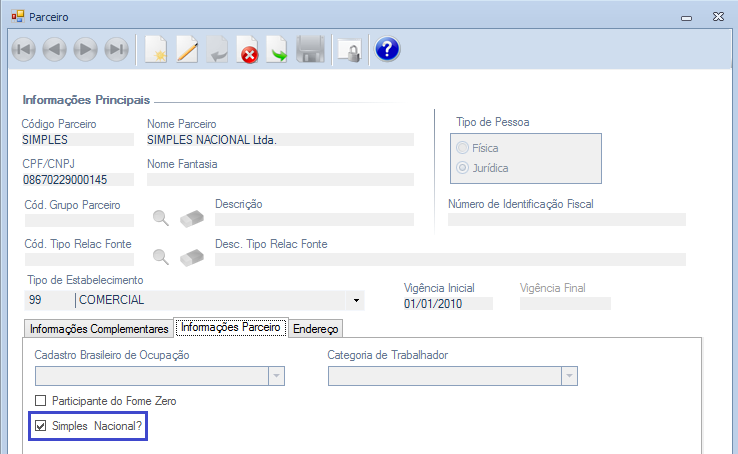The height and width of the screenshot is (454, 738).
Task: Click the Descrição field
Action: point(314,220)
